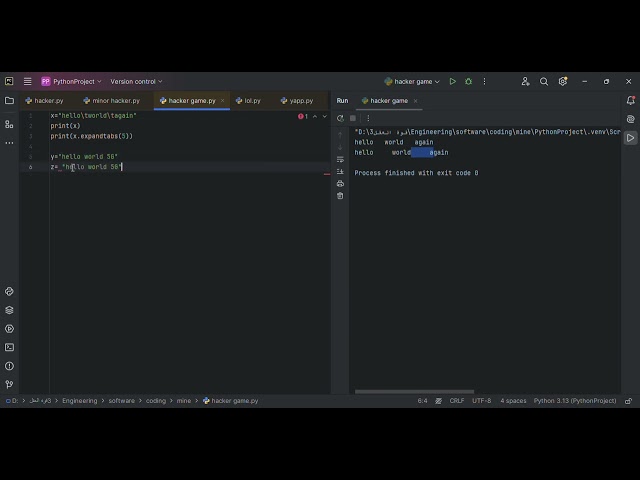Open the Code With Me user icon
Viewport: 640px width, 480px height.
[525, 82]
